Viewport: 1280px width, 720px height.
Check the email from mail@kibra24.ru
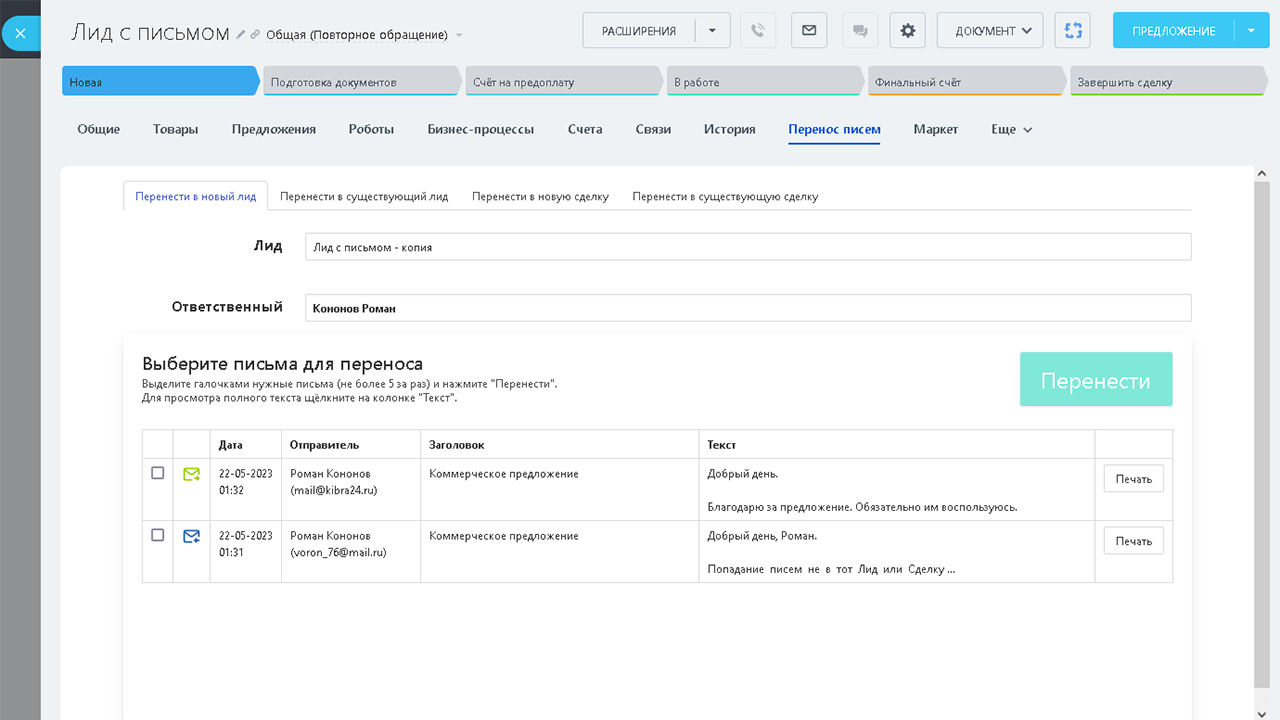coord(158,473)
